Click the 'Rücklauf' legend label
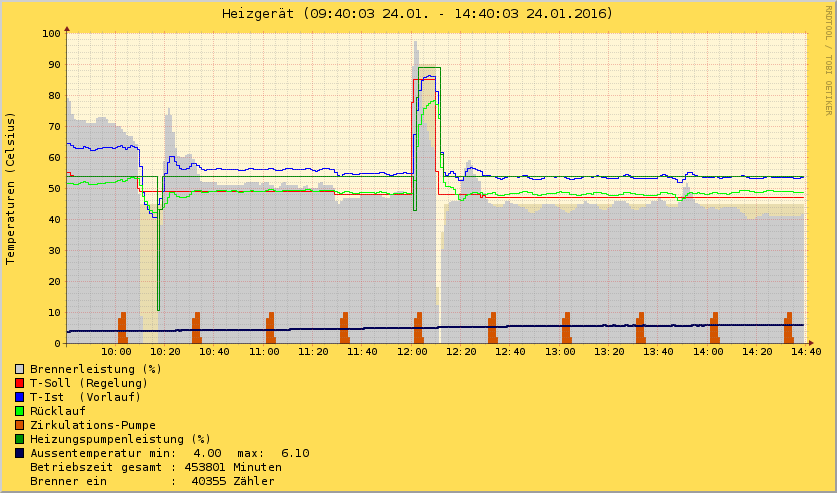 (x=58, y=411)
